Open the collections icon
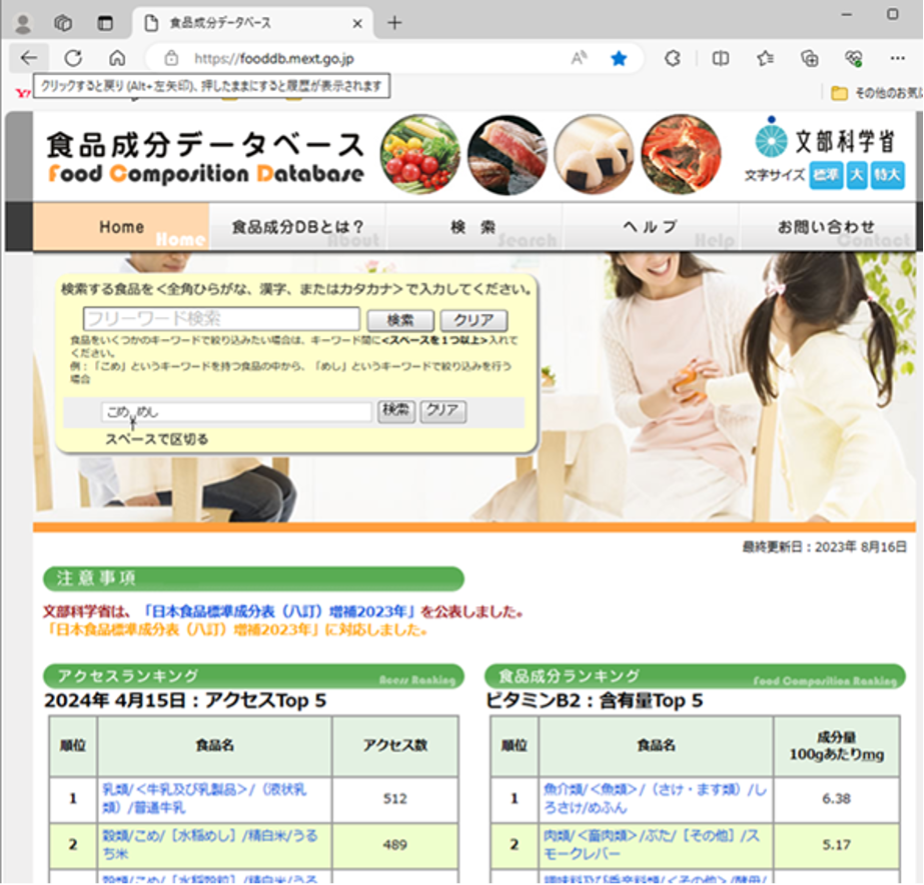Screen dimensions: 924x885 pyautogui.click(x=809, y=58)
